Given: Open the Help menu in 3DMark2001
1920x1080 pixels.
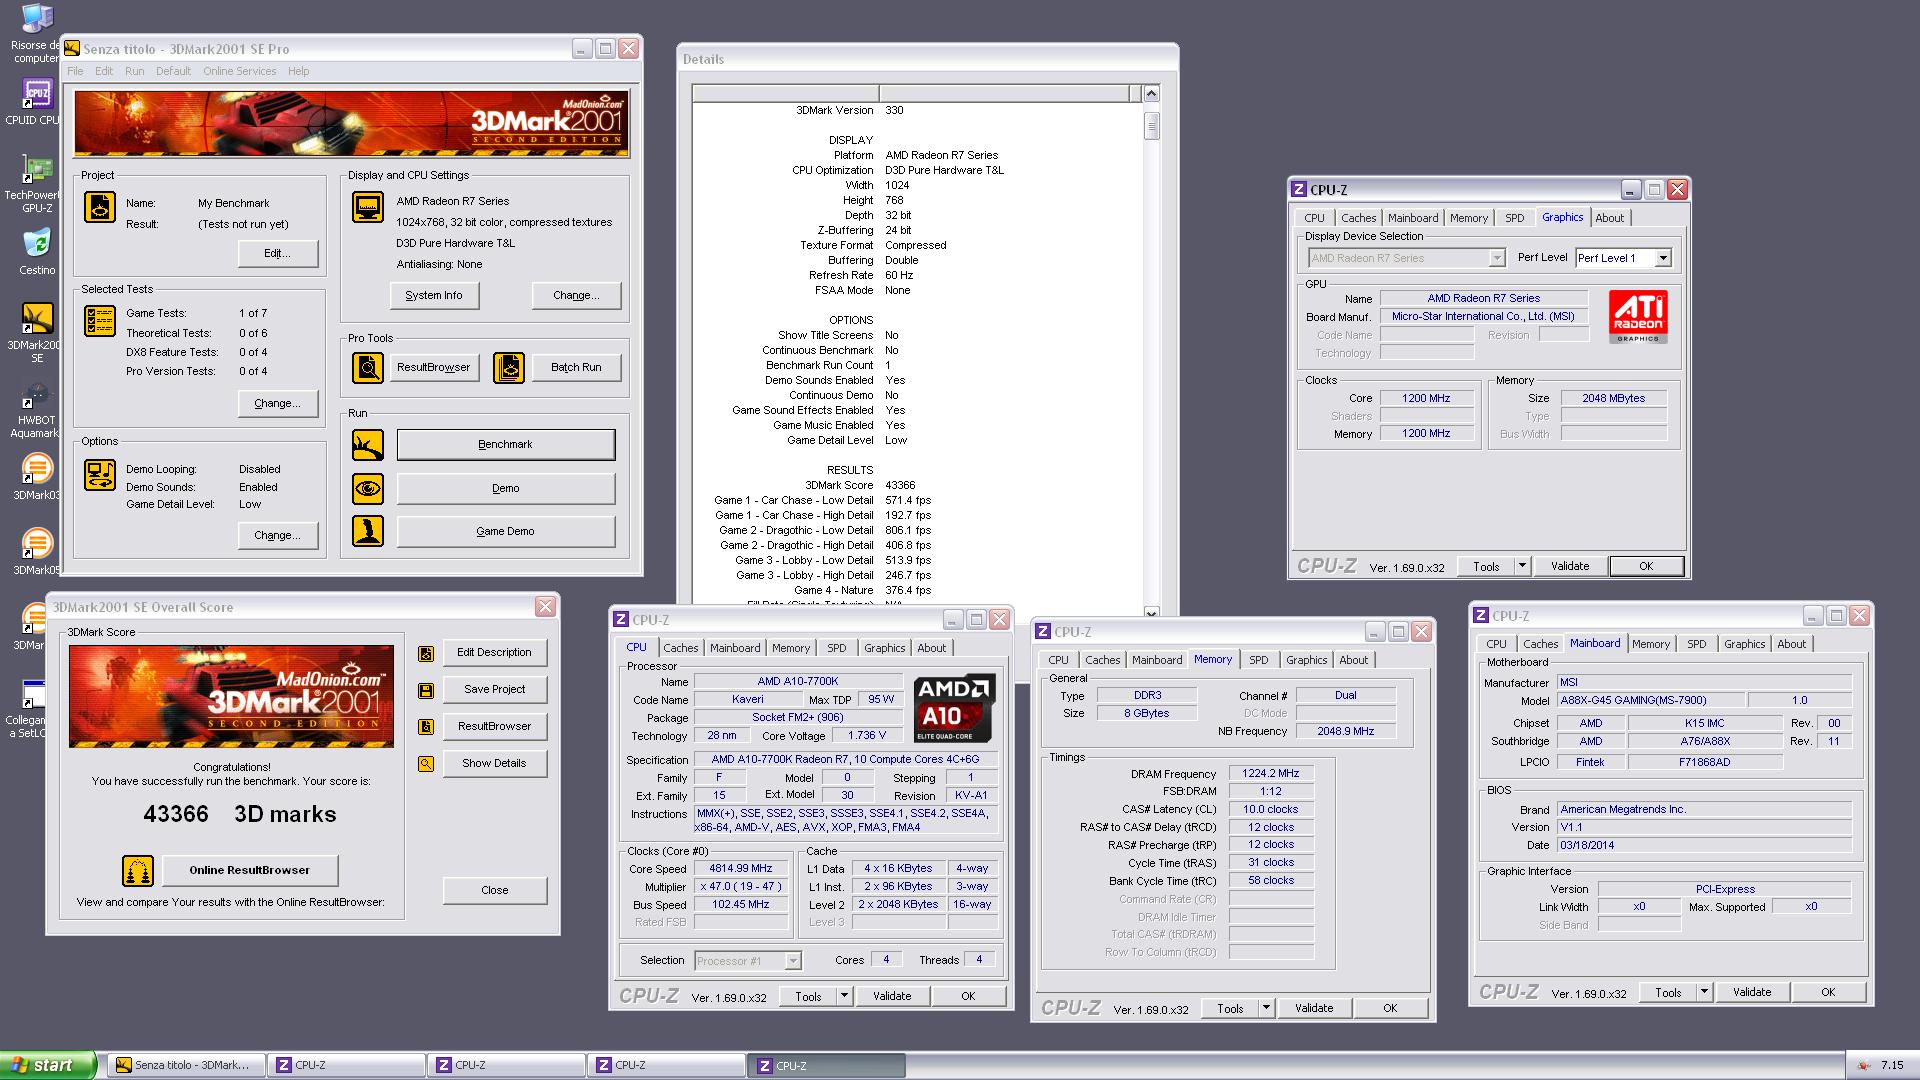Looking at the screenshot, I should (298, 71).
